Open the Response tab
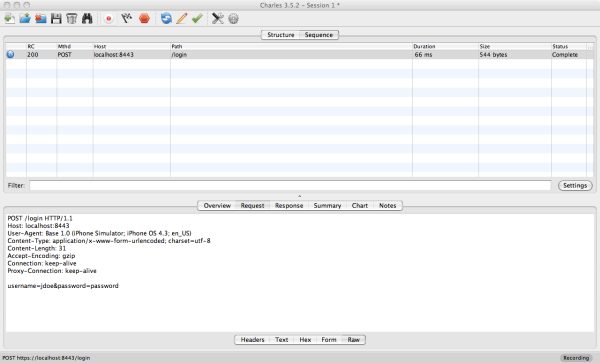 (x=289, y=205)
